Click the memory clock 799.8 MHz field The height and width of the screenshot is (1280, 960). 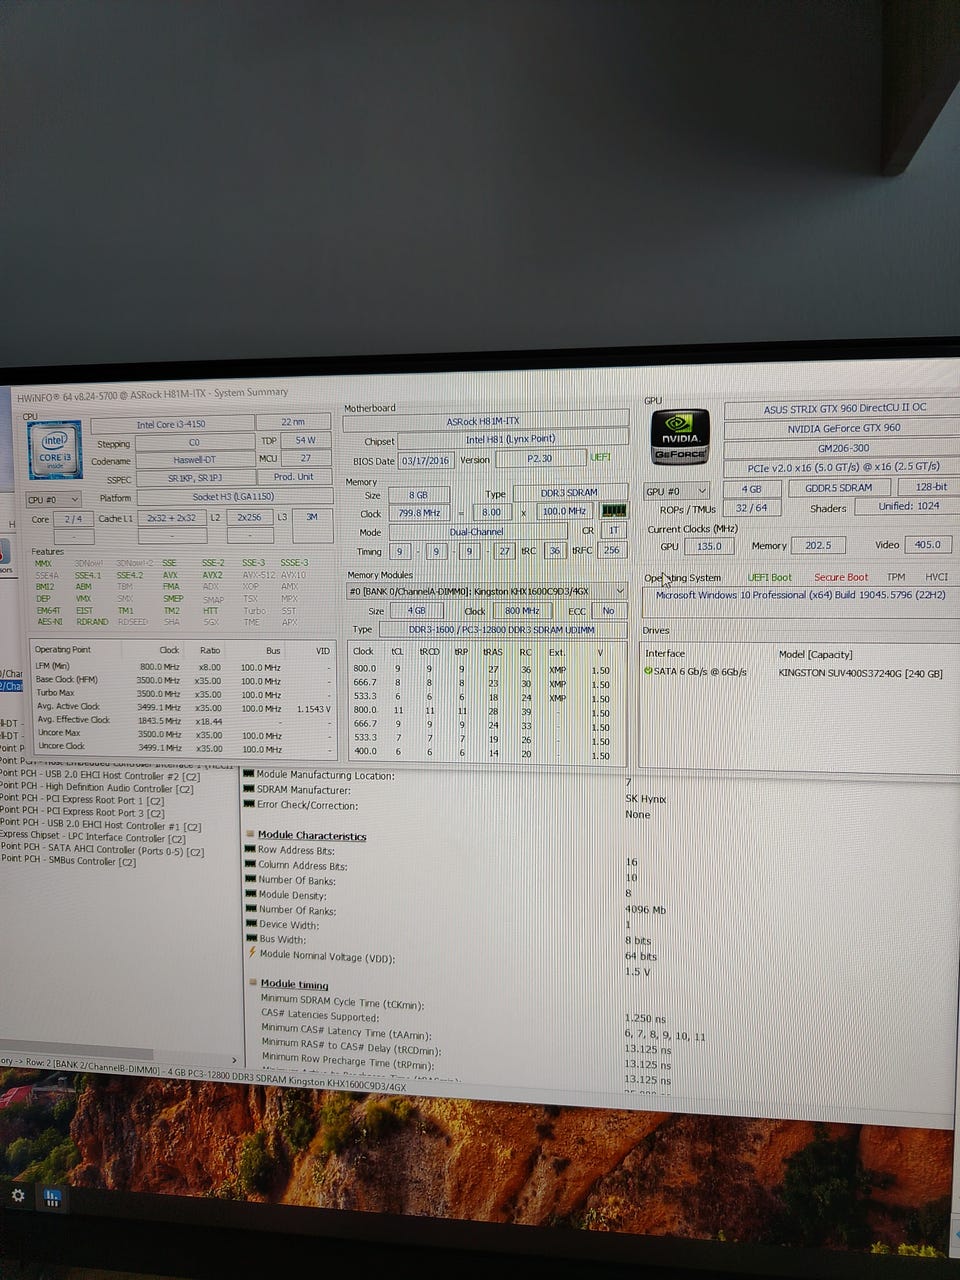(418, 512)
